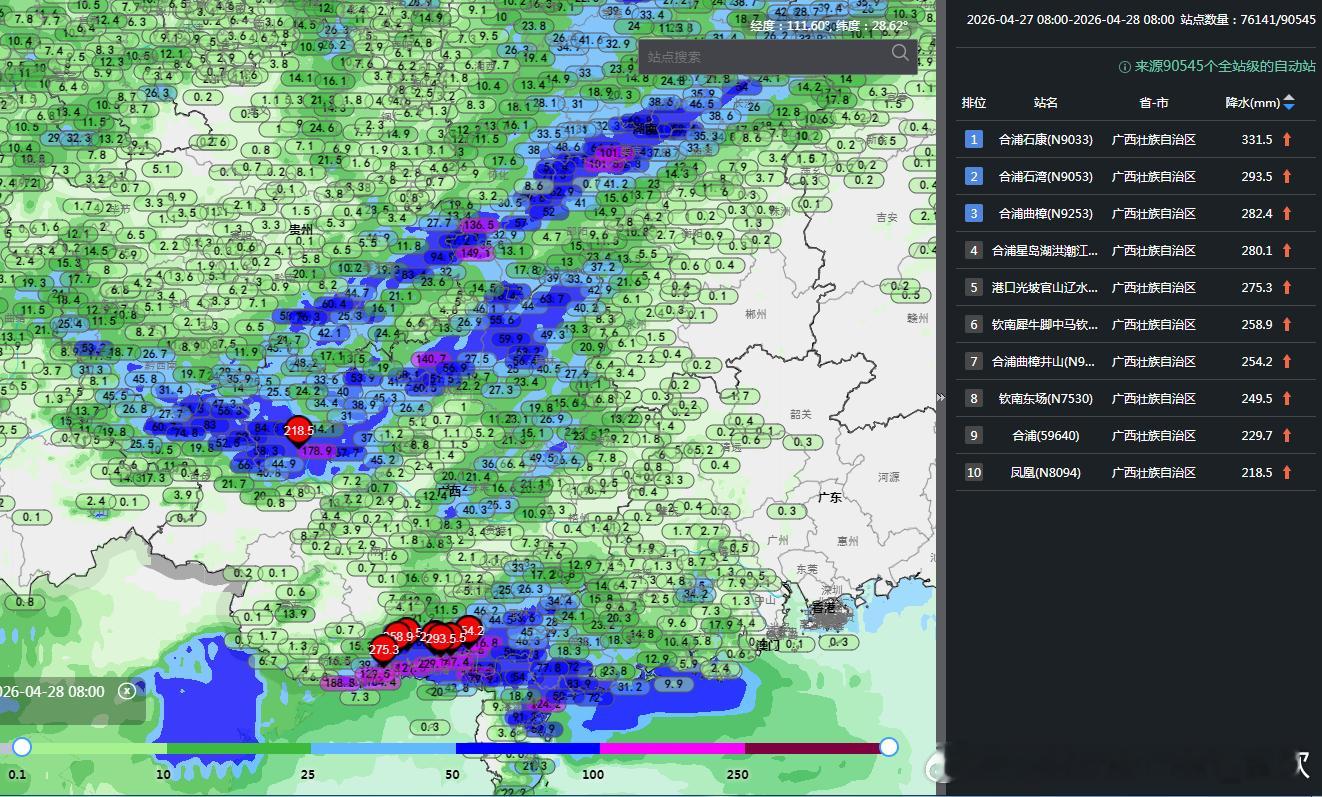Click the red up arrow for 合浦曲樟(N9253)
Screen dimensions: 1322x797
click(1287, 214)
